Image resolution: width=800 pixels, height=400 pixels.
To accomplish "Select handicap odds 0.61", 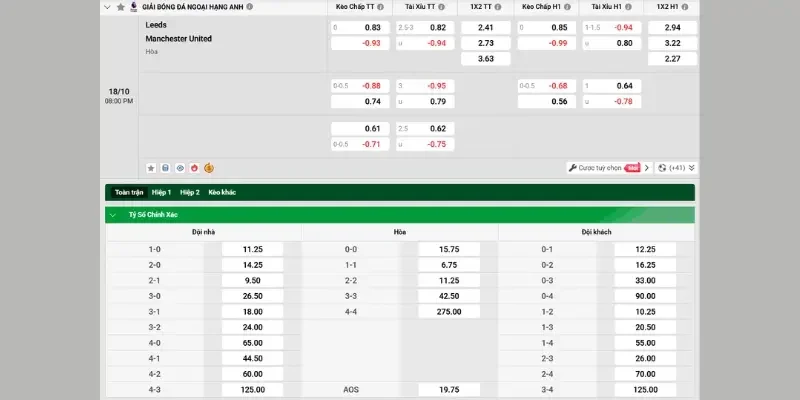I will click(x=360, y=129).
